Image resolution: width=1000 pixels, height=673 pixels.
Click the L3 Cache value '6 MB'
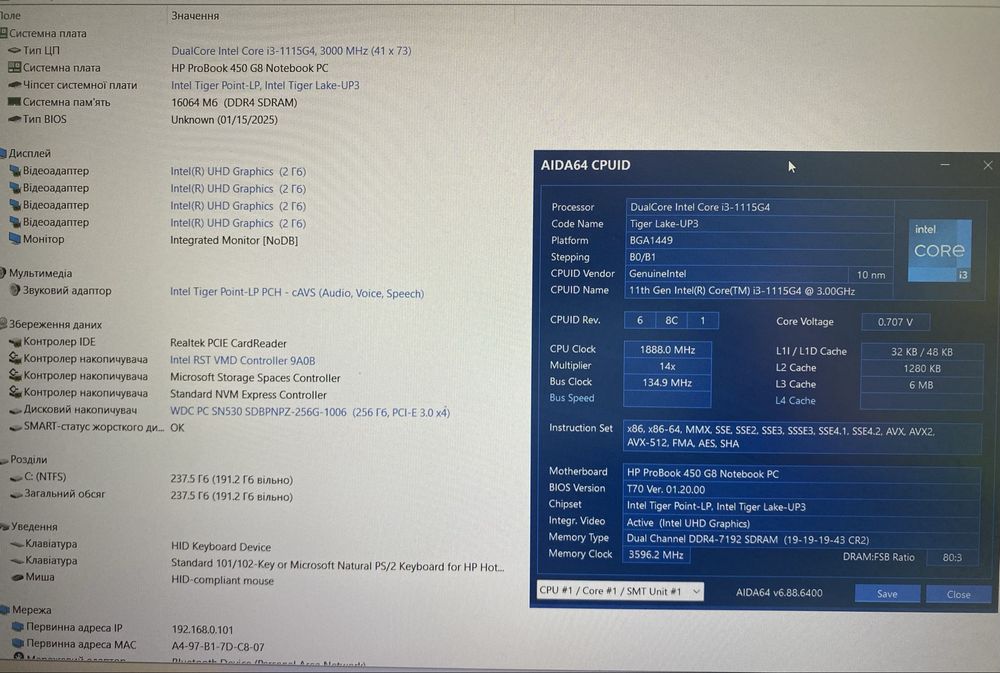922,385
